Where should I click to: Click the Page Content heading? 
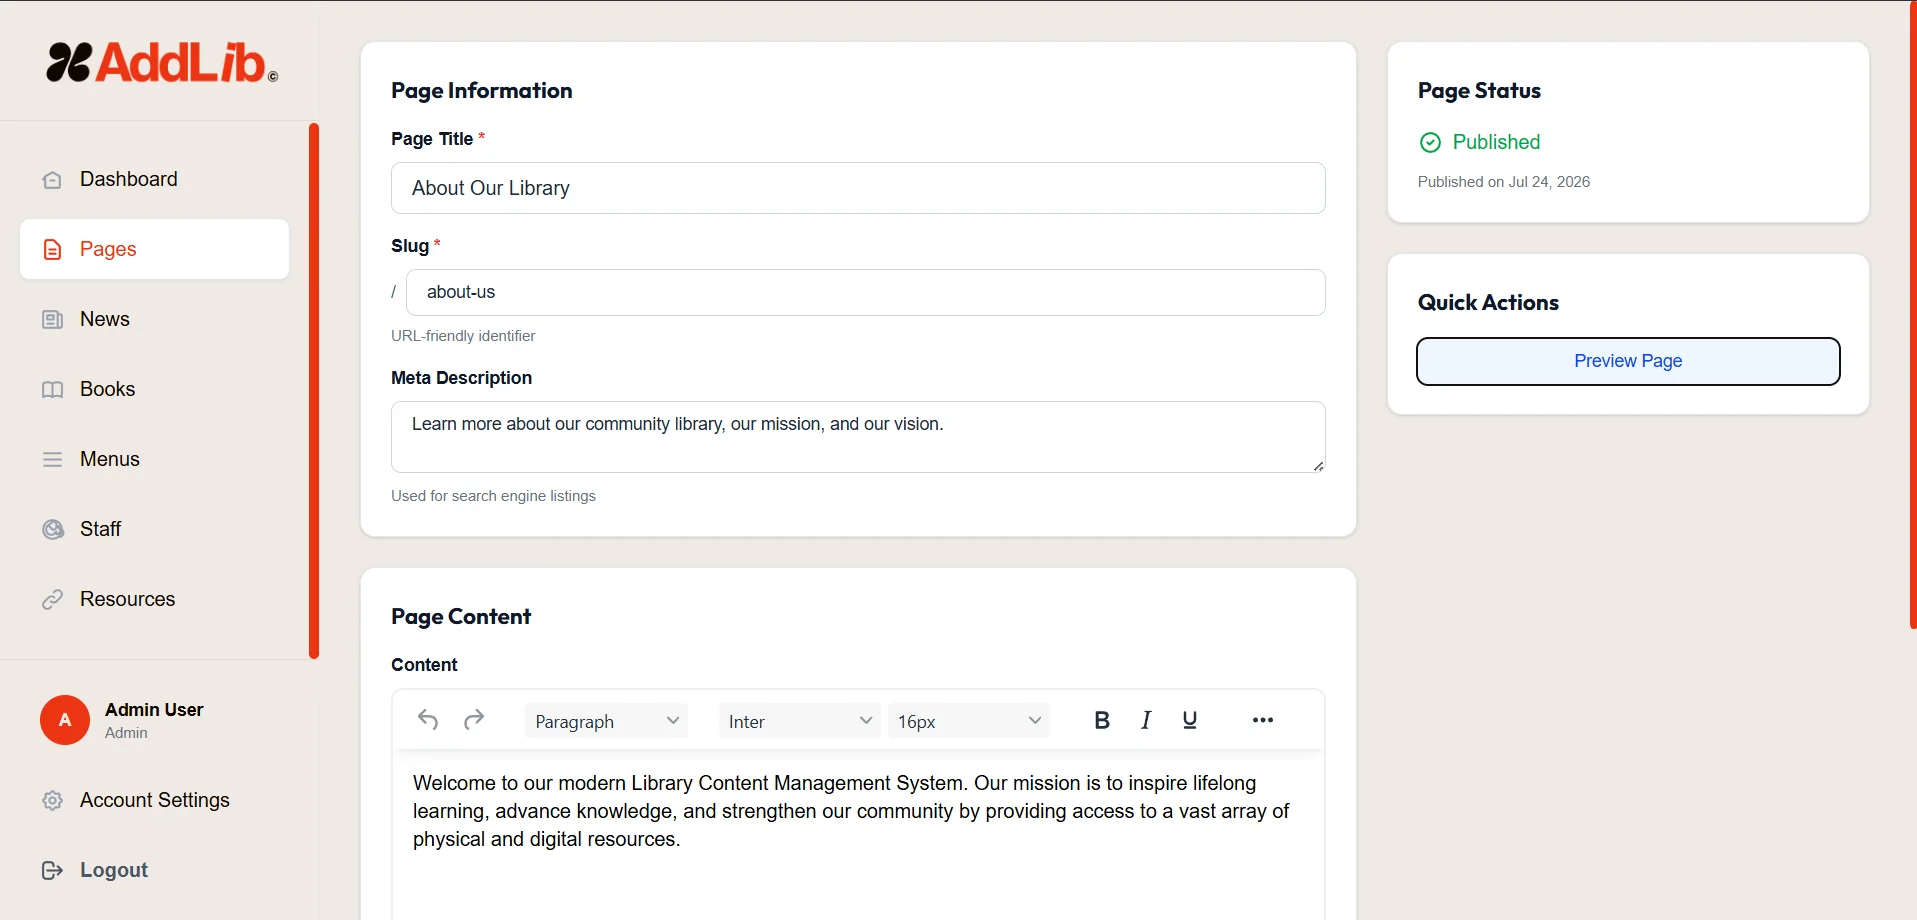pos(461,617)
